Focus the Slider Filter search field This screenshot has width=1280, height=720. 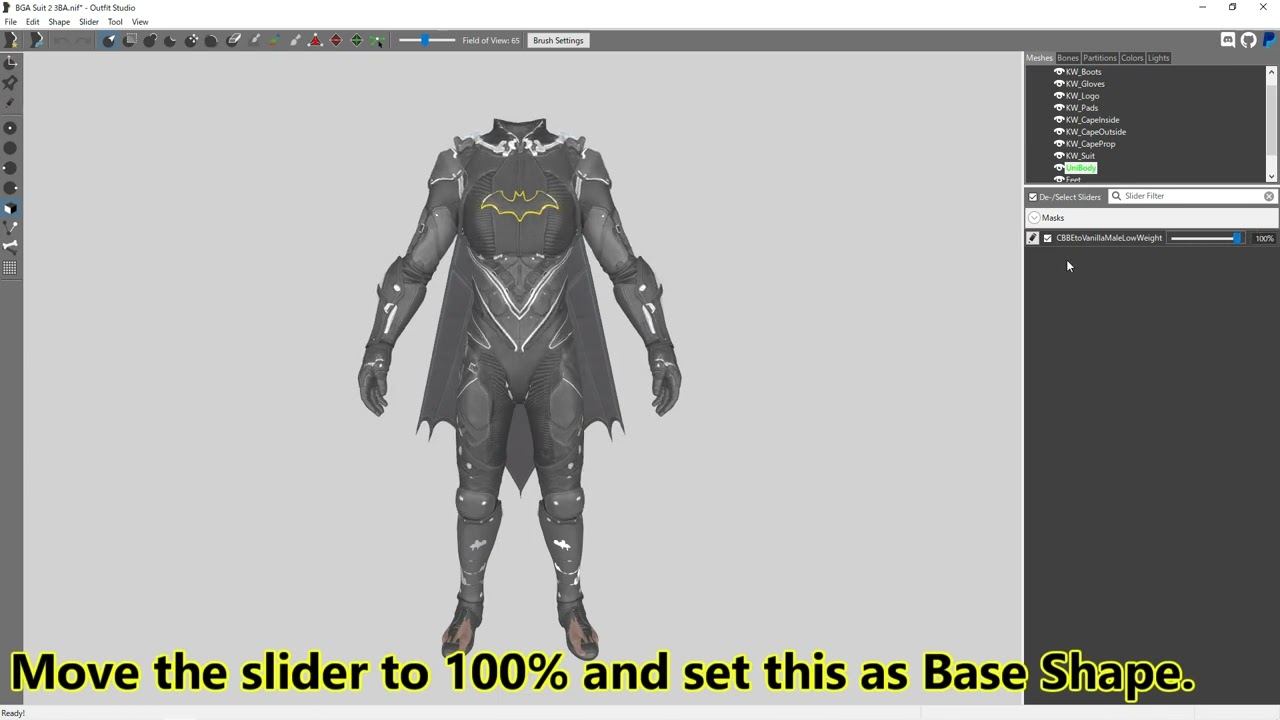tap(1193, 197)
